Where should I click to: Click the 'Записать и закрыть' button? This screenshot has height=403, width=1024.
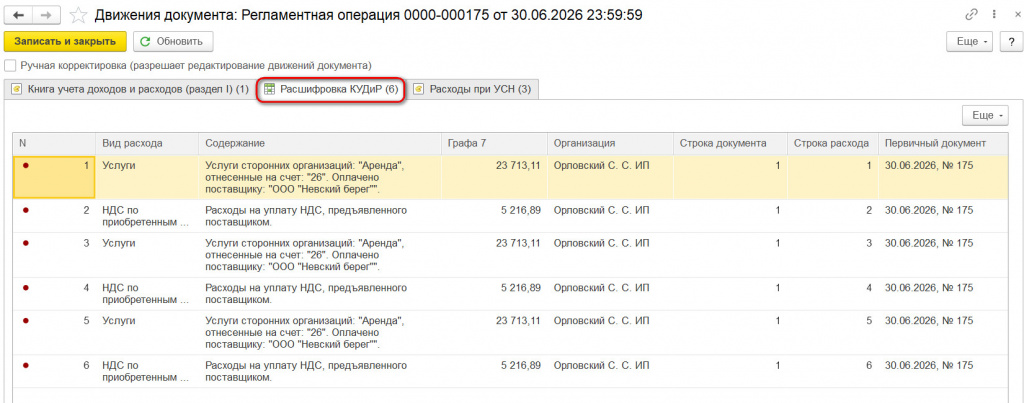coord(65,41)
